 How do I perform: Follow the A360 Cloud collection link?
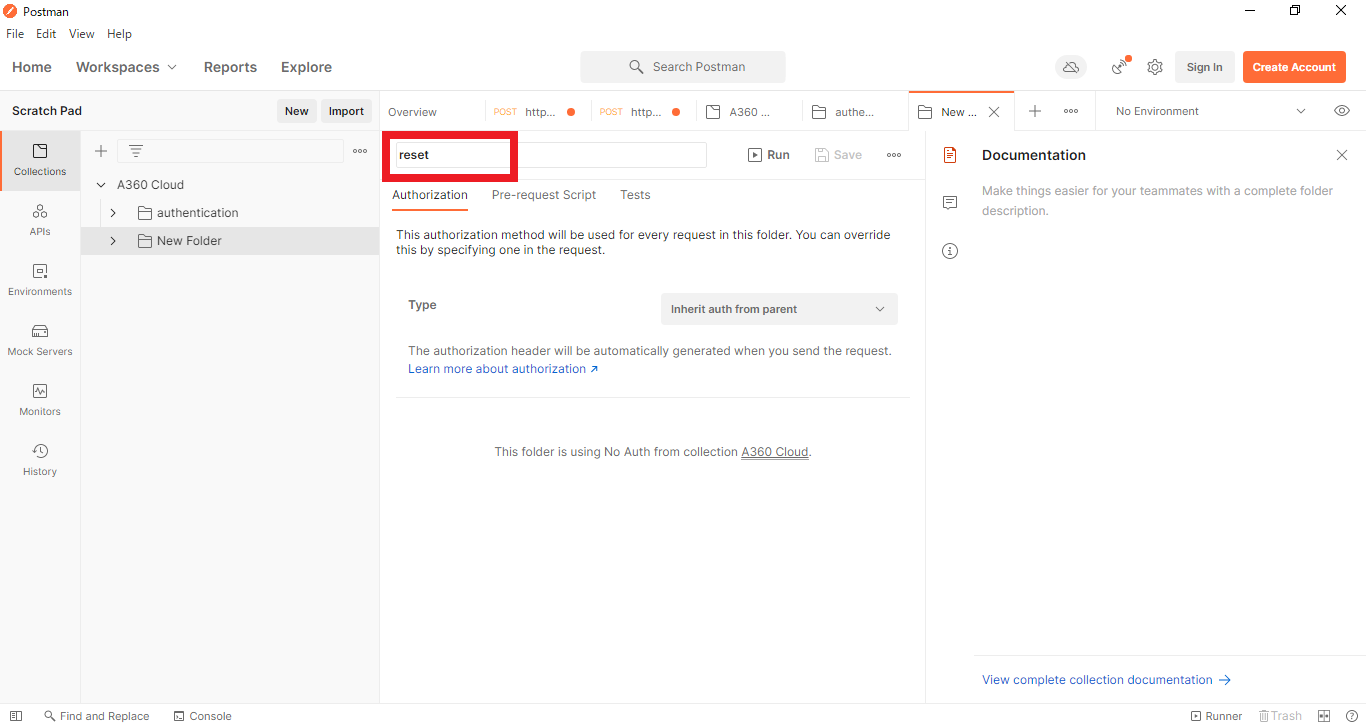pyautogui.click(x=774, y=452)
